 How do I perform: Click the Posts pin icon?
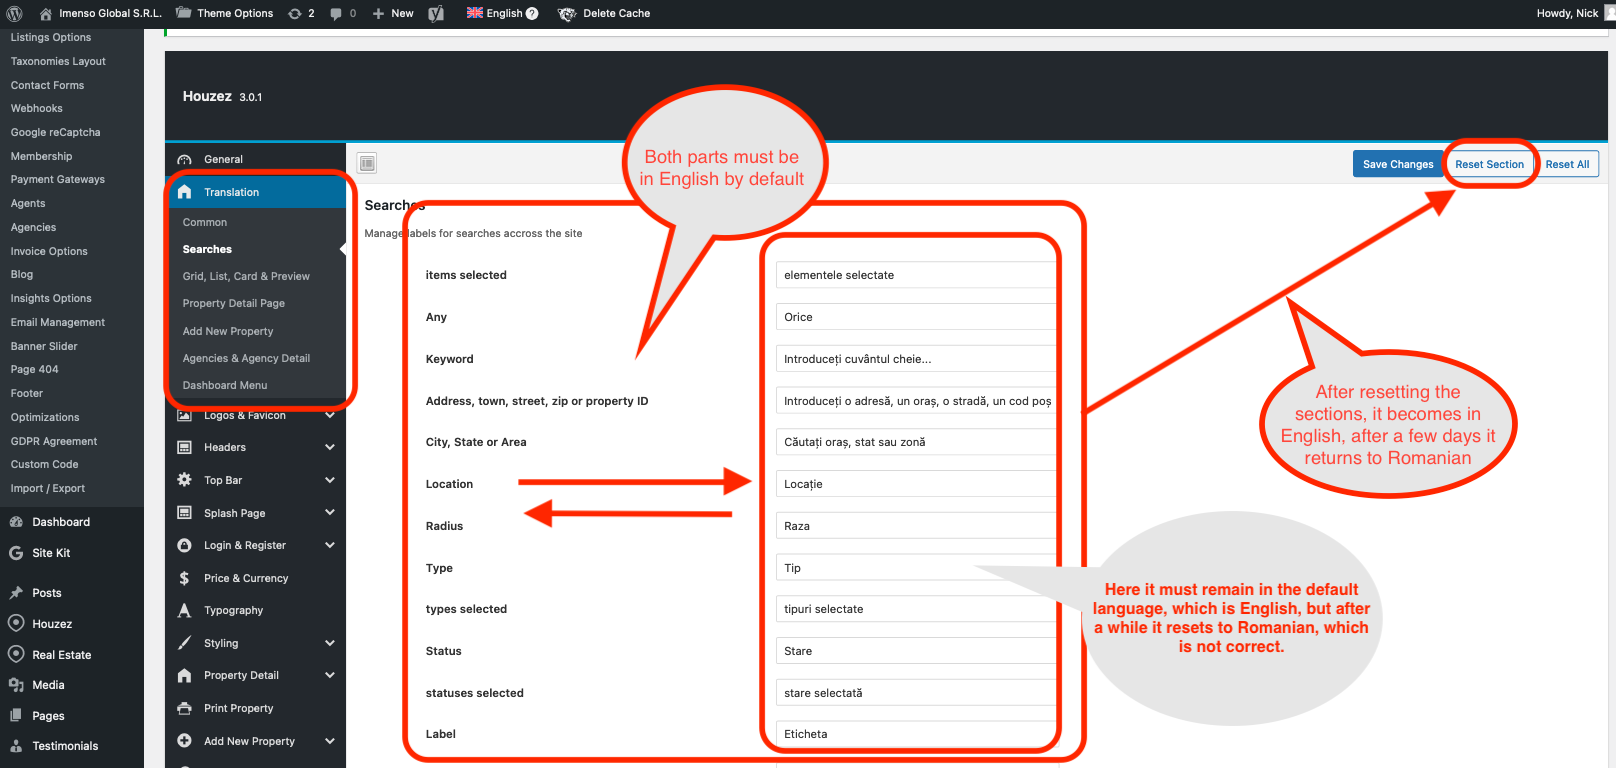click(x=16, y=593)
